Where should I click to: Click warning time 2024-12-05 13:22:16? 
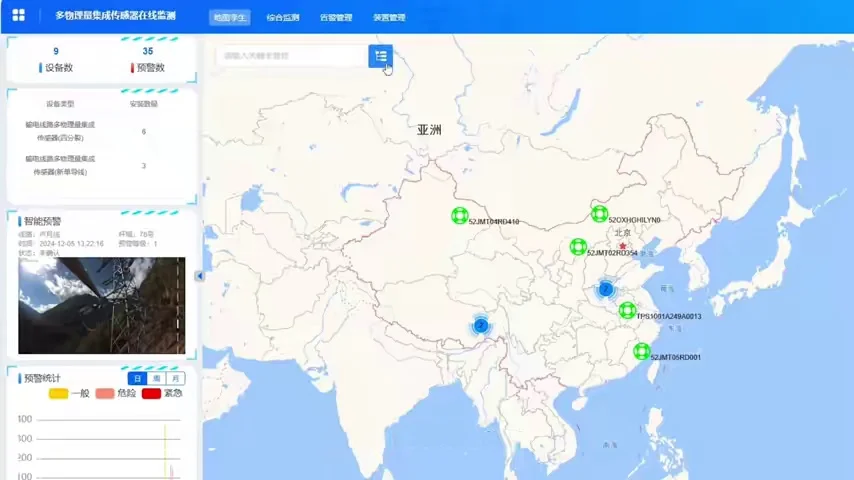[x=71, y=244]
